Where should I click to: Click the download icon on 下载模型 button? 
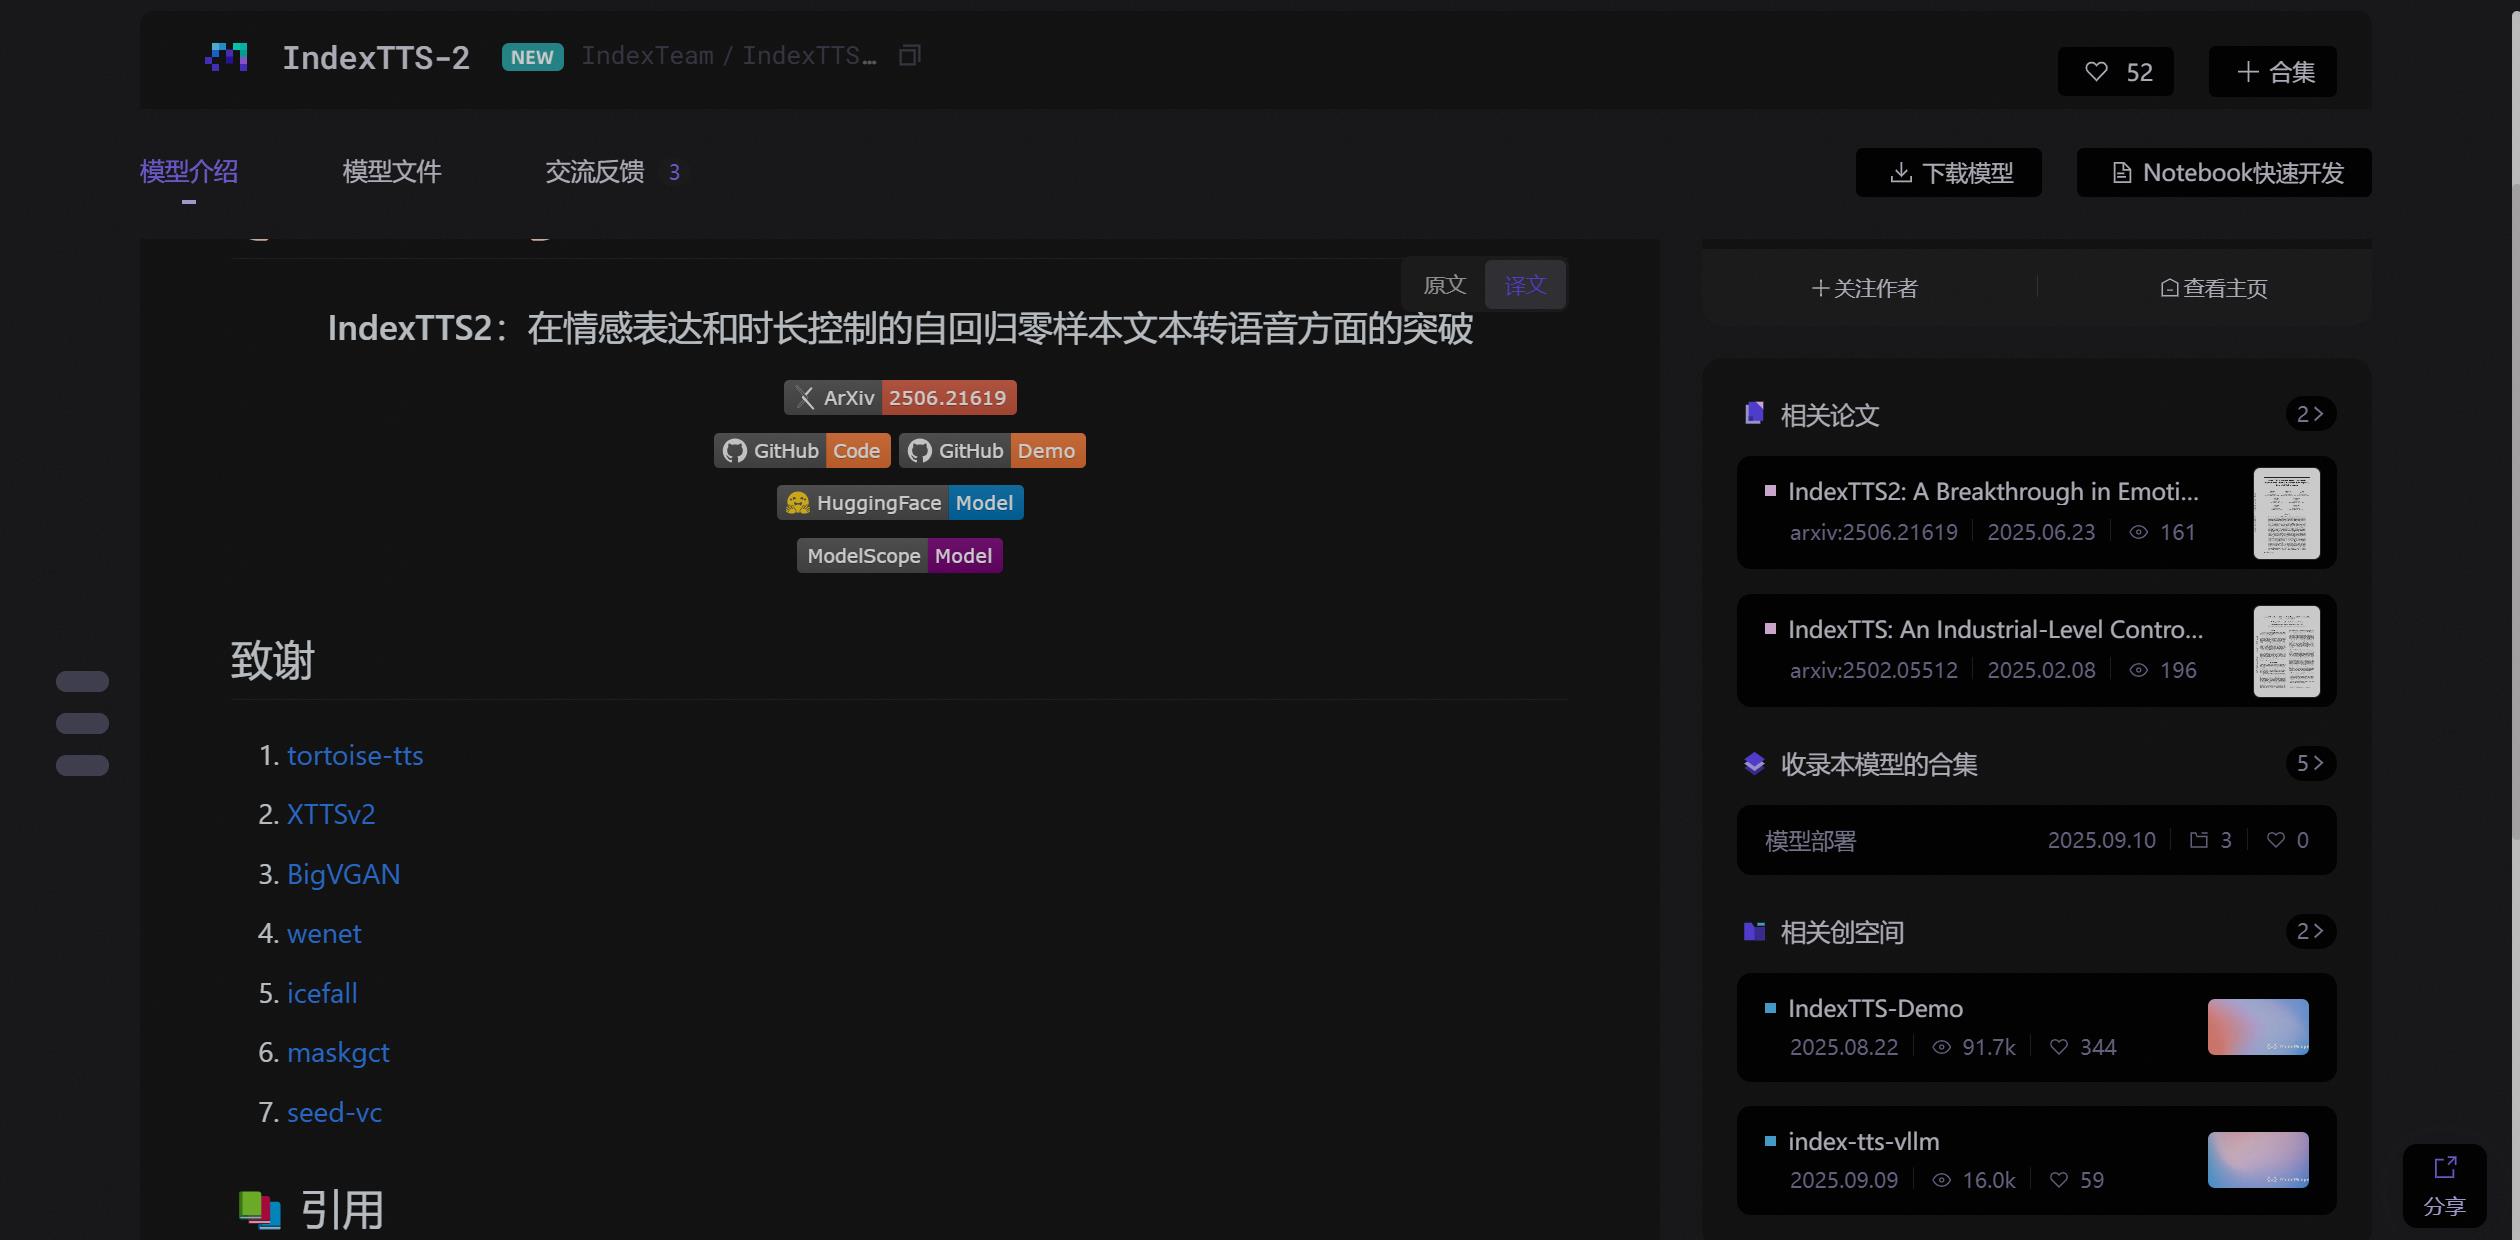click(x=1901, y=172)
